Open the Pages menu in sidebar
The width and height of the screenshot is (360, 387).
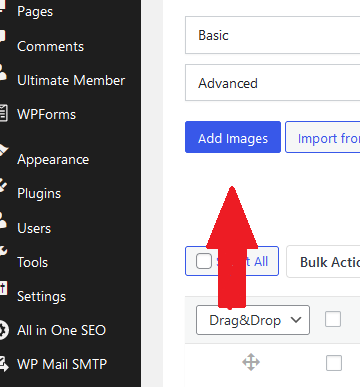pyautogui.click(x=35, y=12)
